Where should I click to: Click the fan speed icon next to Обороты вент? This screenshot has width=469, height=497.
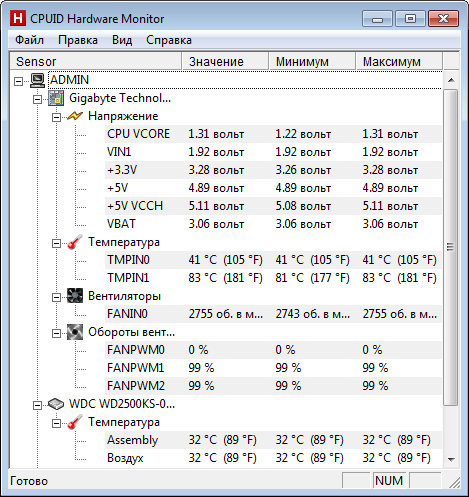[75, 332]
